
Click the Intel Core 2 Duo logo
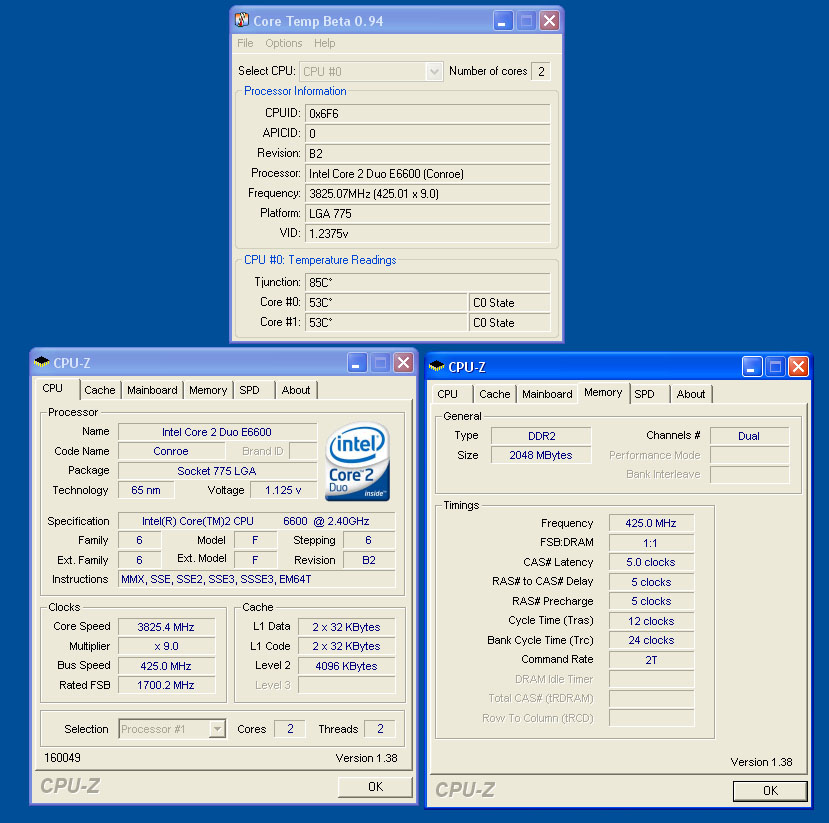[x=357, y=461]
